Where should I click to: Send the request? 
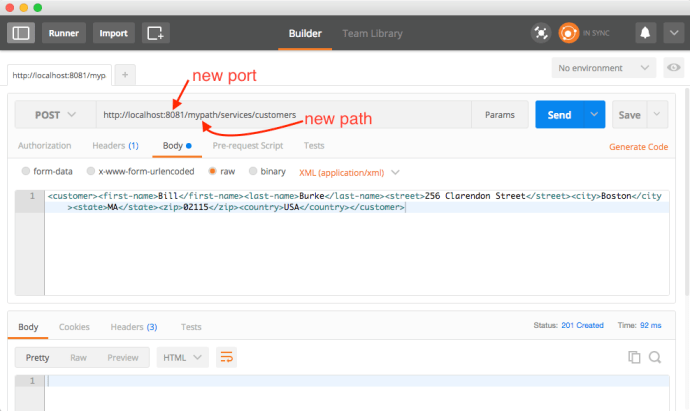[559, 115]
